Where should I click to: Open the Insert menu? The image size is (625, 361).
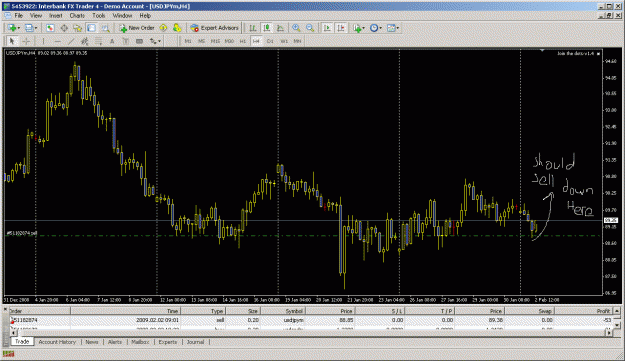(x=56, y=16)
